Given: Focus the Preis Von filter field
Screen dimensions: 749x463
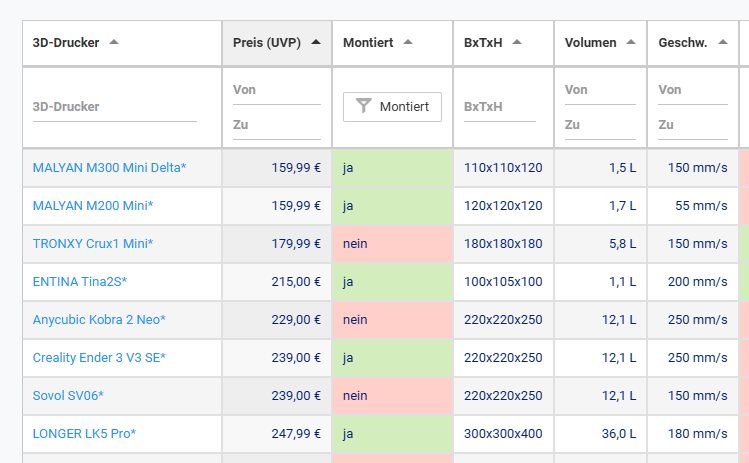Looking at the screenshot, I should click(x=277, y=90).
